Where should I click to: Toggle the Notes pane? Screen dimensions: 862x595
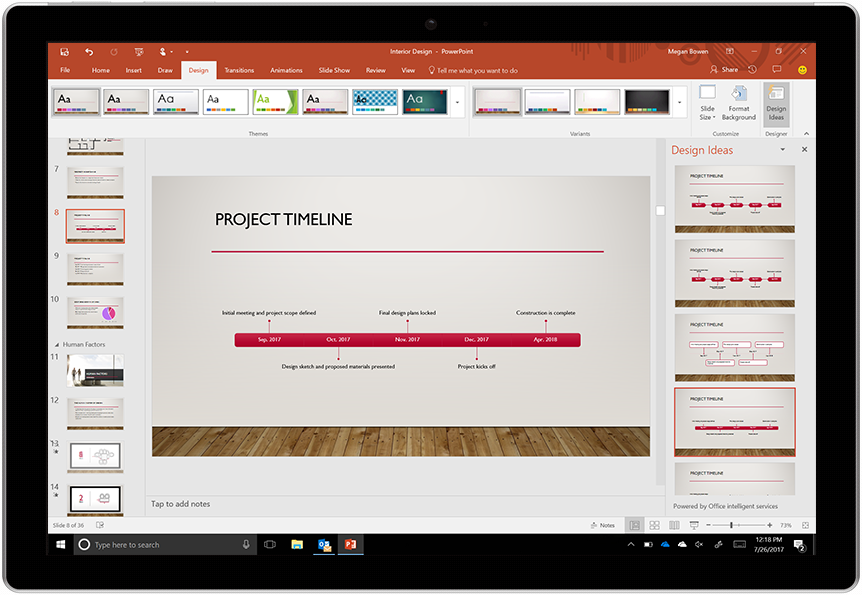click(604, 524)
